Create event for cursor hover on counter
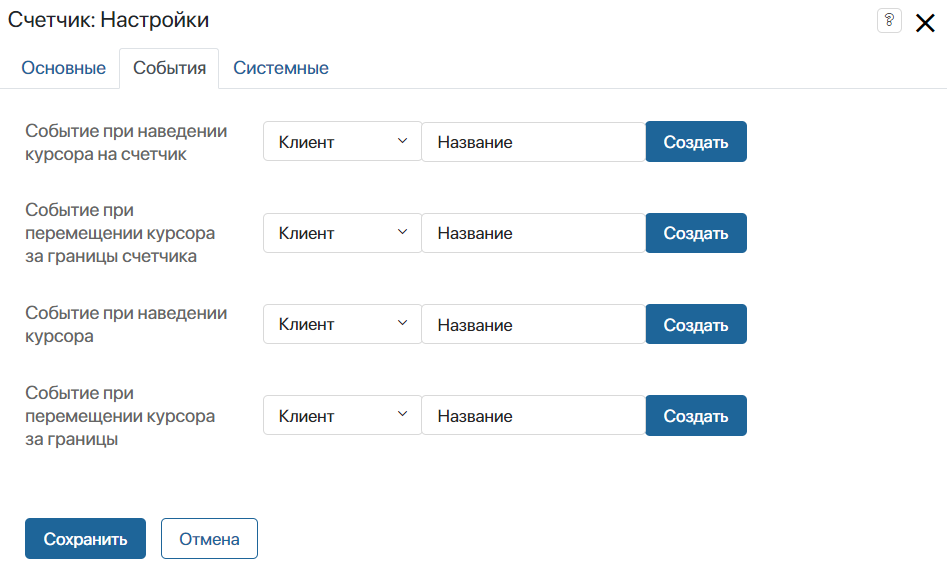The width and height of the screenshot is (947, 567). tap(696, 142)
